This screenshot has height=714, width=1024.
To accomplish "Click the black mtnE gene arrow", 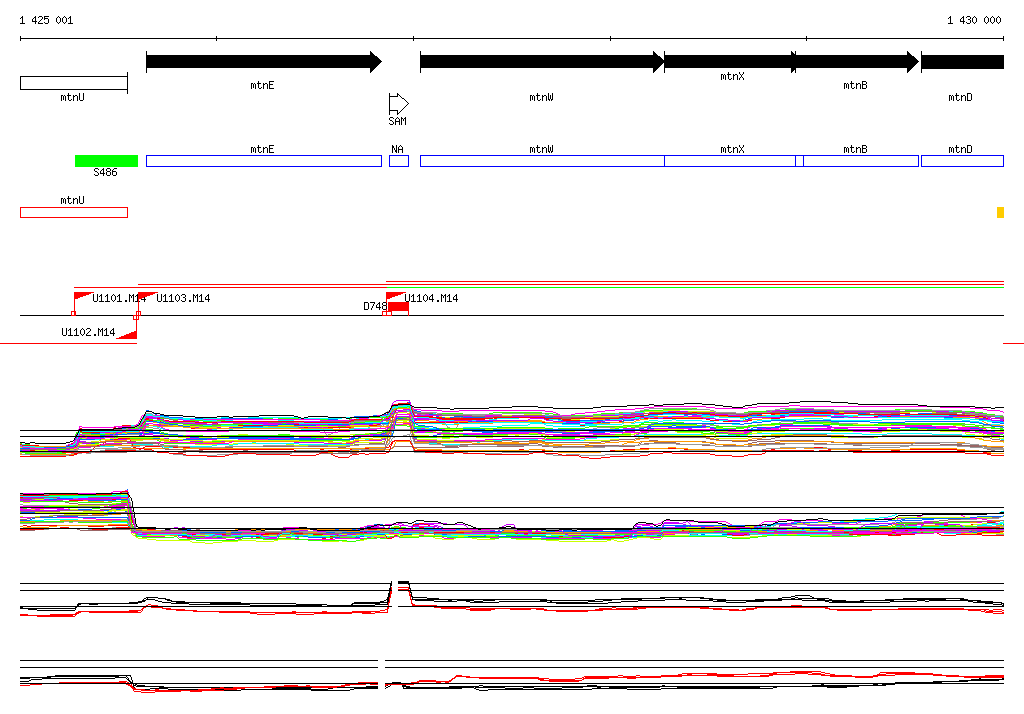I will click(x=264, y=62).
